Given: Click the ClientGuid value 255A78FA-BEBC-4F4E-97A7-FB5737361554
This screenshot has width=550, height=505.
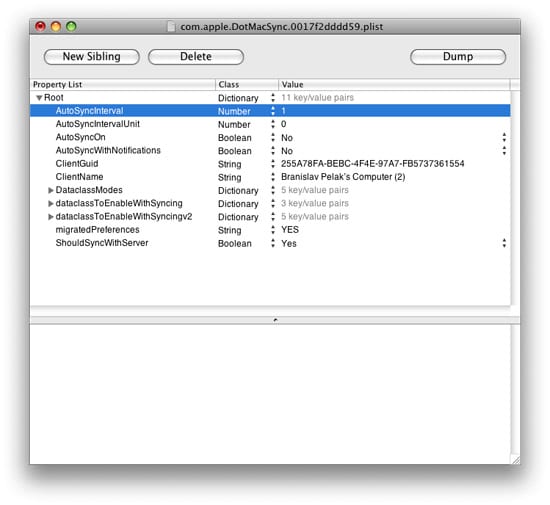Looking at the screenshot, I should point(373,164).
